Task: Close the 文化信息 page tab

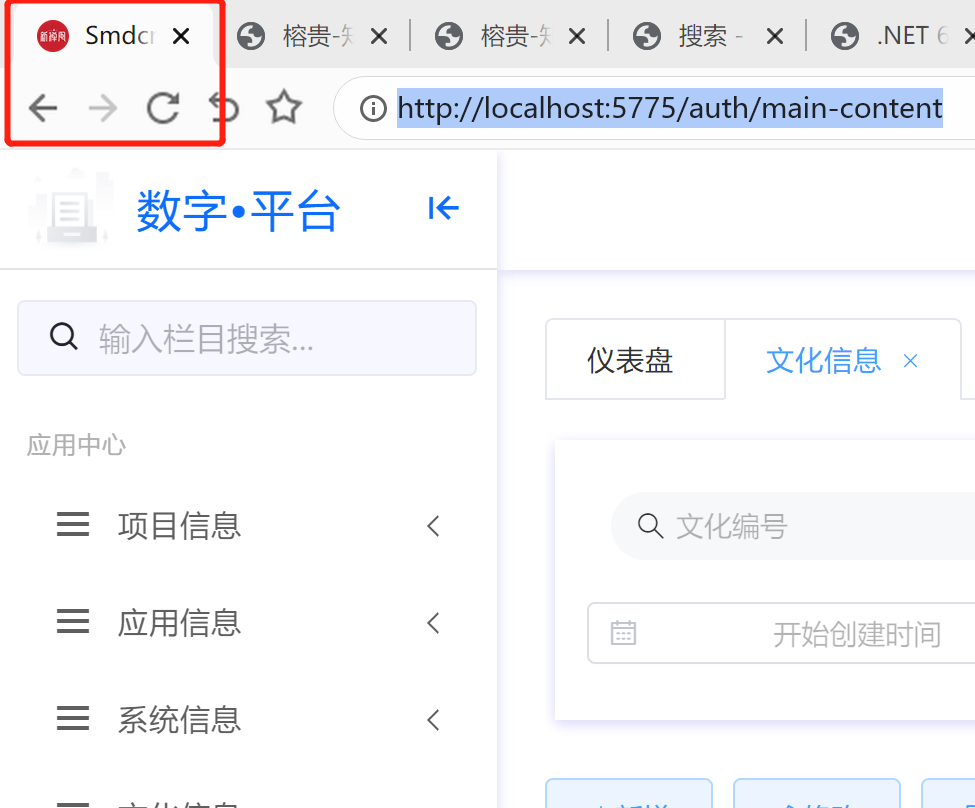Action: (x=910, y=361)
